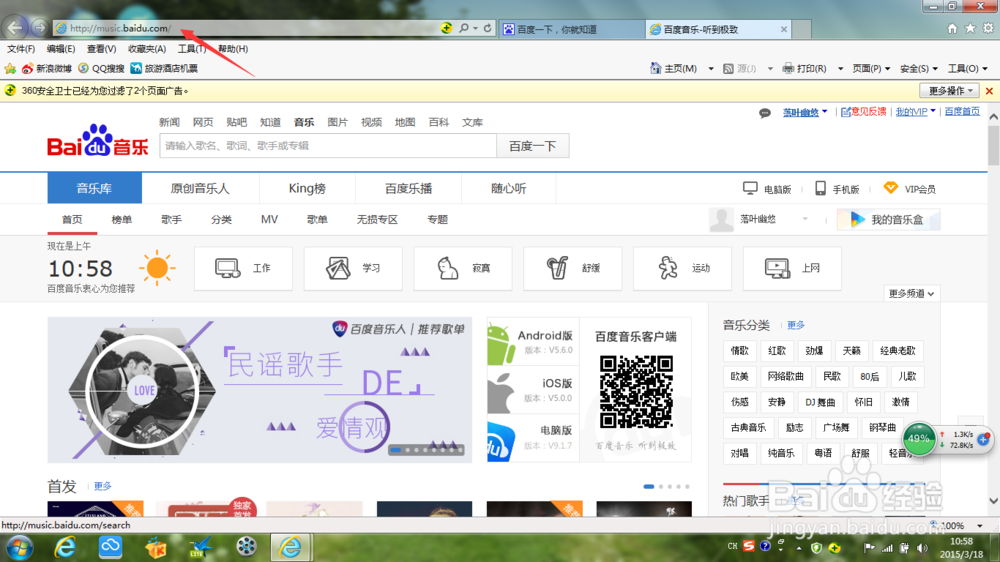The image size is (1000, 562).
Task: Click the 百度一下 search button
Action: pos(533,145)
